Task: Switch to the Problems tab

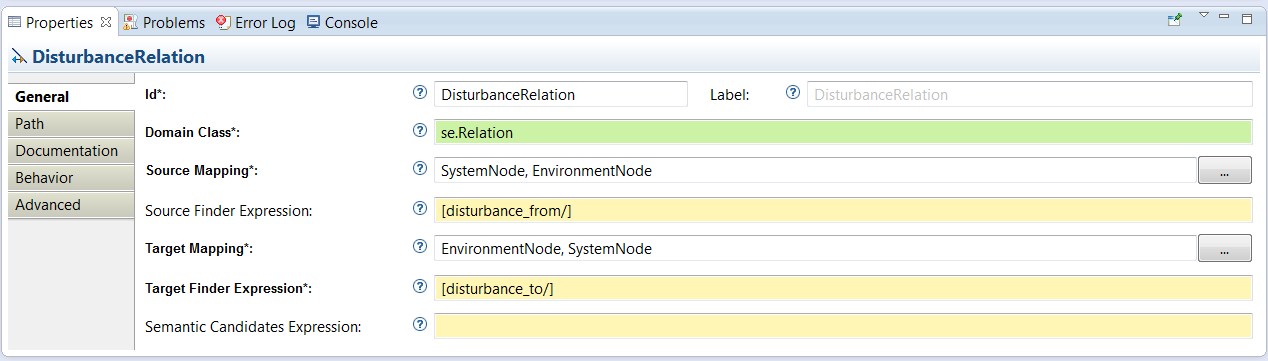Action: [164, 22]
